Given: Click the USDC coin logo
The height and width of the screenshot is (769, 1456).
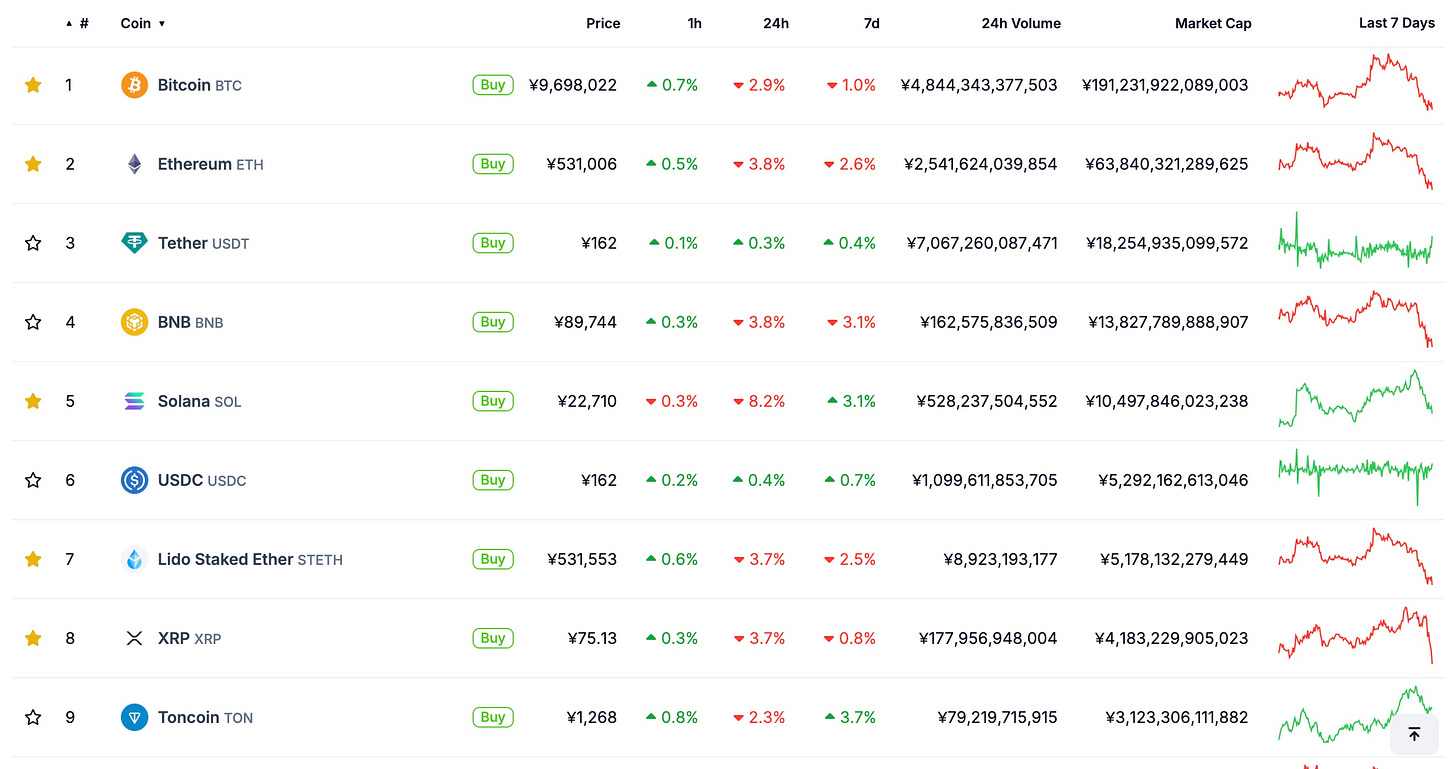Looking at the screenshot, I should (134, 480).
